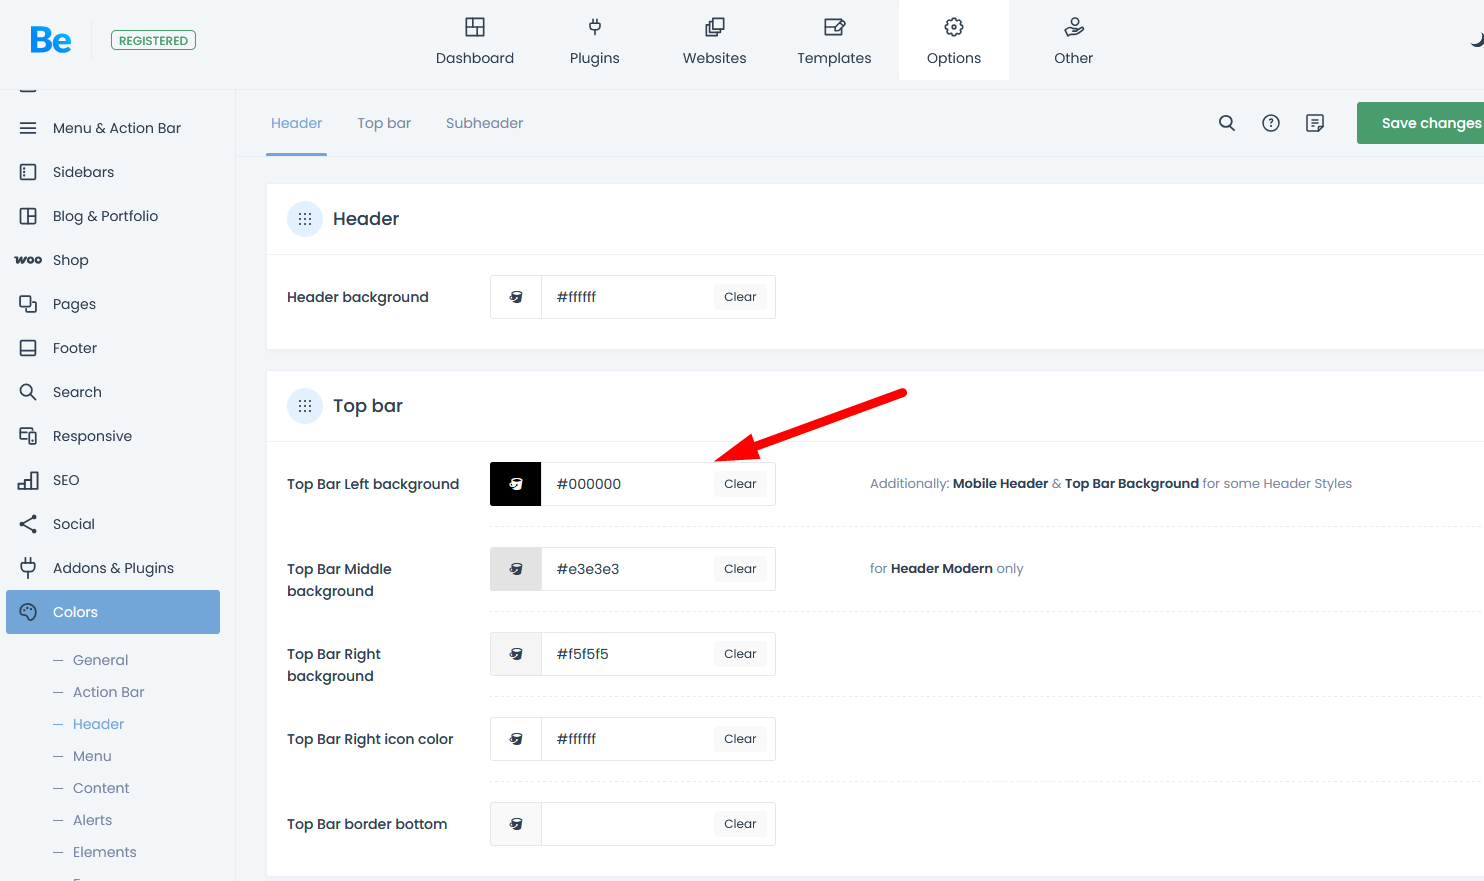Viewport: 1484px width, 881px height.
Task: Open Templates from top navigation
Action: tap(834, 41)
